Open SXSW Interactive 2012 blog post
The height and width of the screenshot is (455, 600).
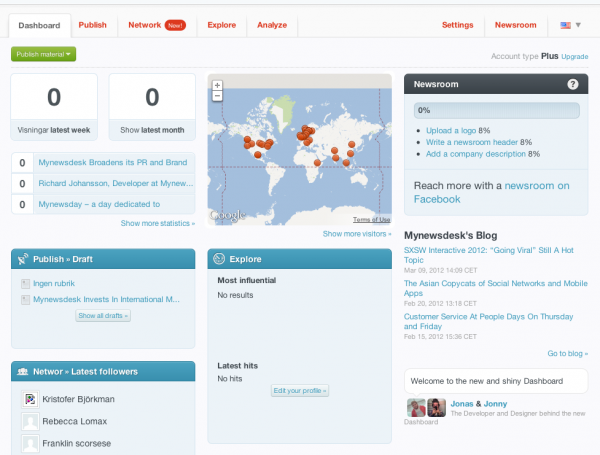(x=489, y=255)
